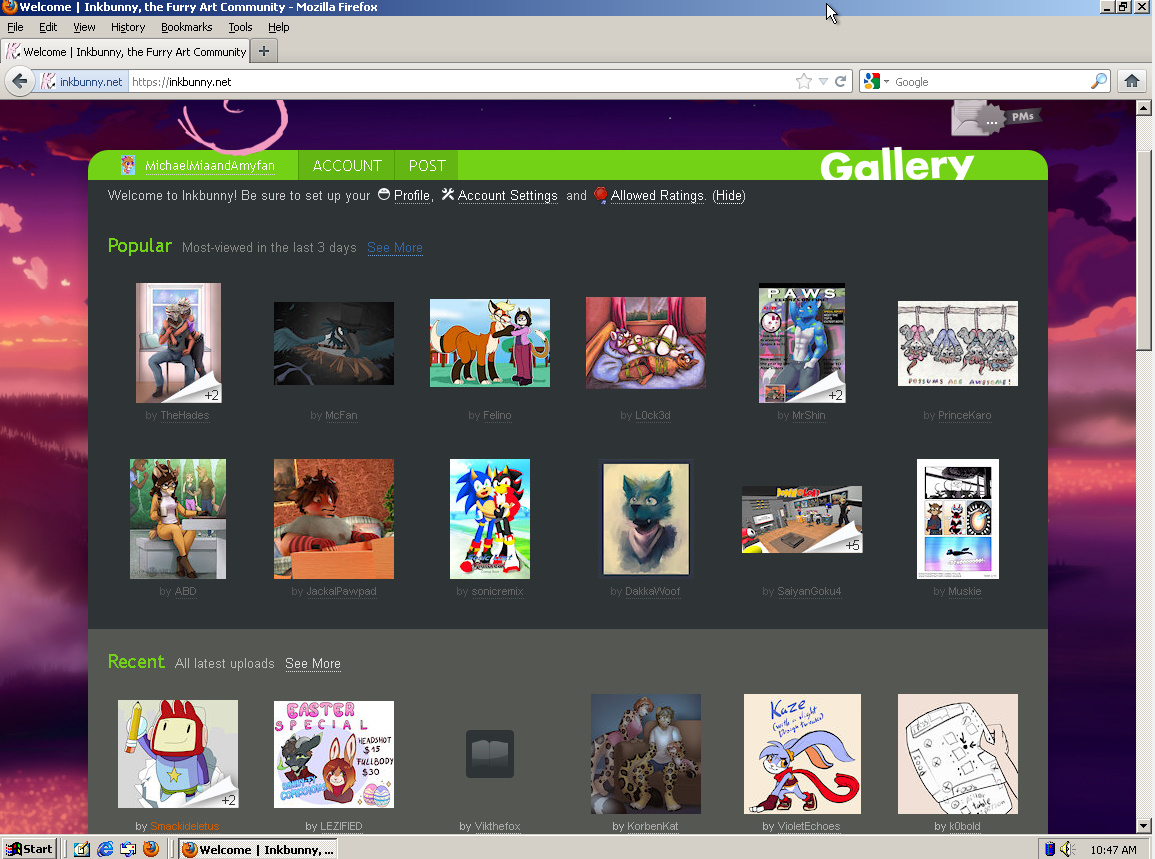1155x859 pixels.
Task: Open the ACCOUNT navigation item
Action: click(347, 166)
